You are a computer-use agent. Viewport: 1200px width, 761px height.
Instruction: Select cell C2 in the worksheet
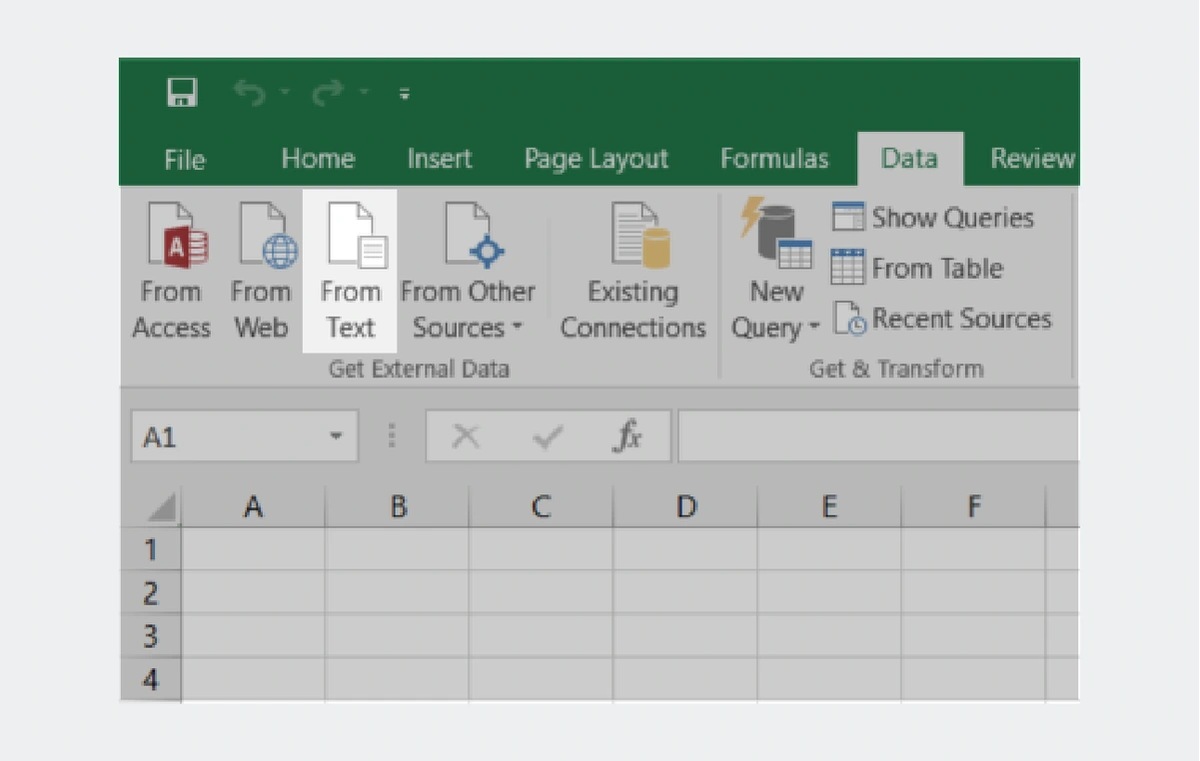541,593
